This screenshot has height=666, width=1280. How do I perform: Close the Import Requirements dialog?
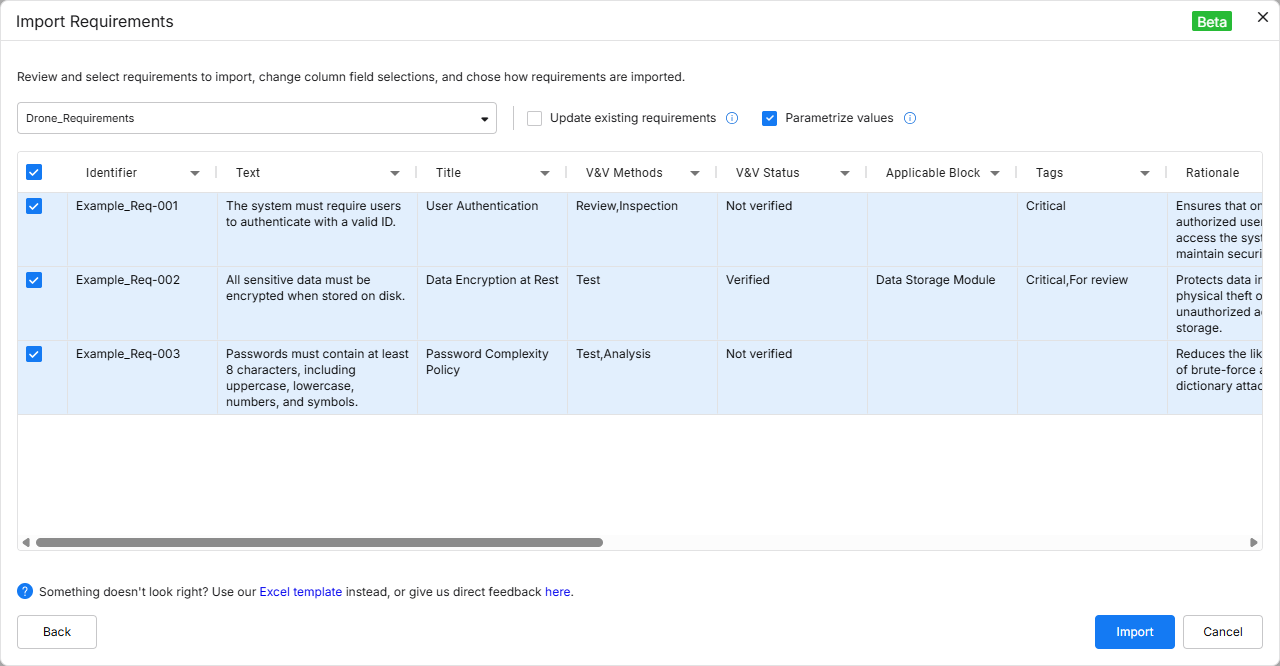(x=1262, y=17)
